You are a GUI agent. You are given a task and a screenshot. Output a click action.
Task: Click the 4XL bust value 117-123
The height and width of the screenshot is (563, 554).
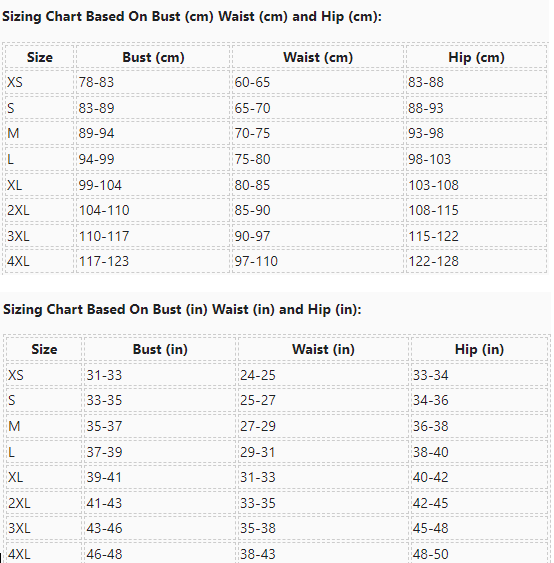[104, 261]
